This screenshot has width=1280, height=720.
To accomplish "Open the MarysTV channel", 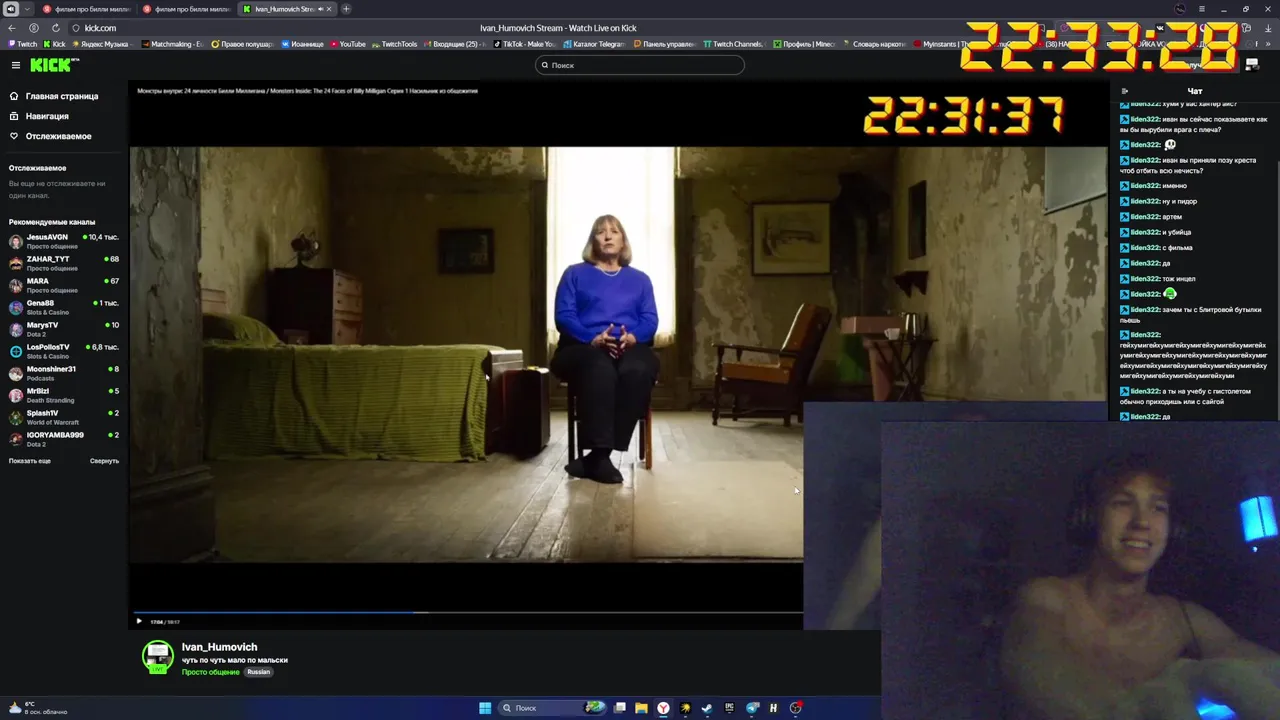I will (64, 329).
